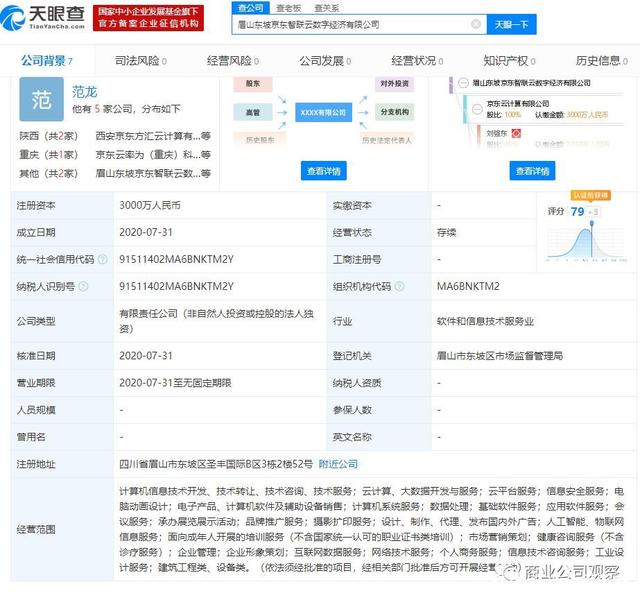Click the 眉山市东坡区市场监督管理局 value
The image size is (640, 600).
pyautogui.click(x=500, y=356)
